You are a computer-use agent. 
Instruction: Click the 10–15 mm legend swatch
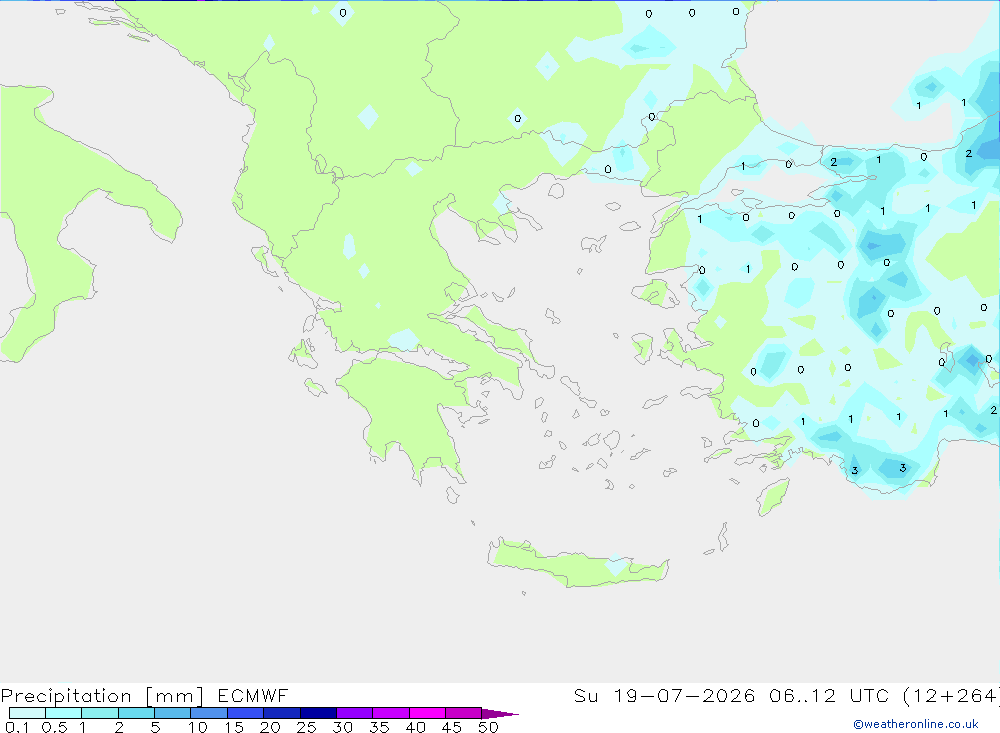[209, 713]
